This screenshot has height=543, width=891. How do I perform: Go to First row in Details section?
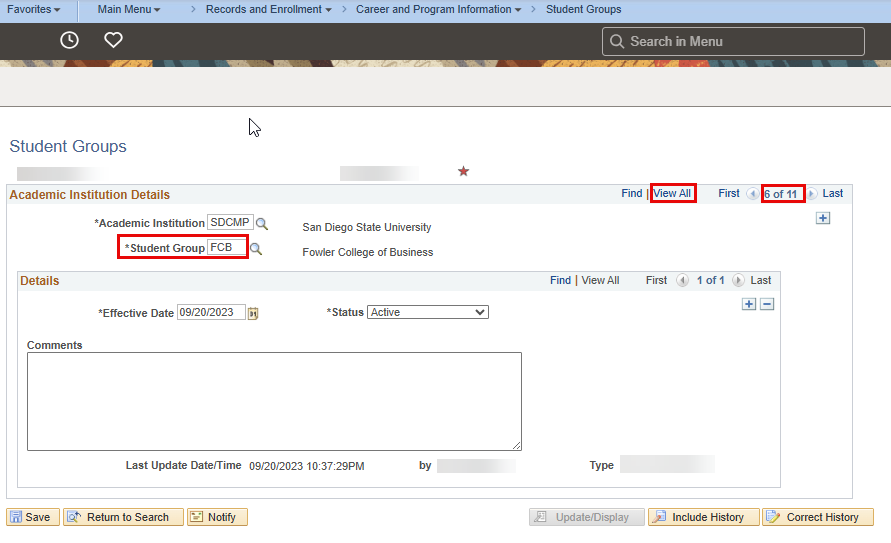(x=656, y=281)
